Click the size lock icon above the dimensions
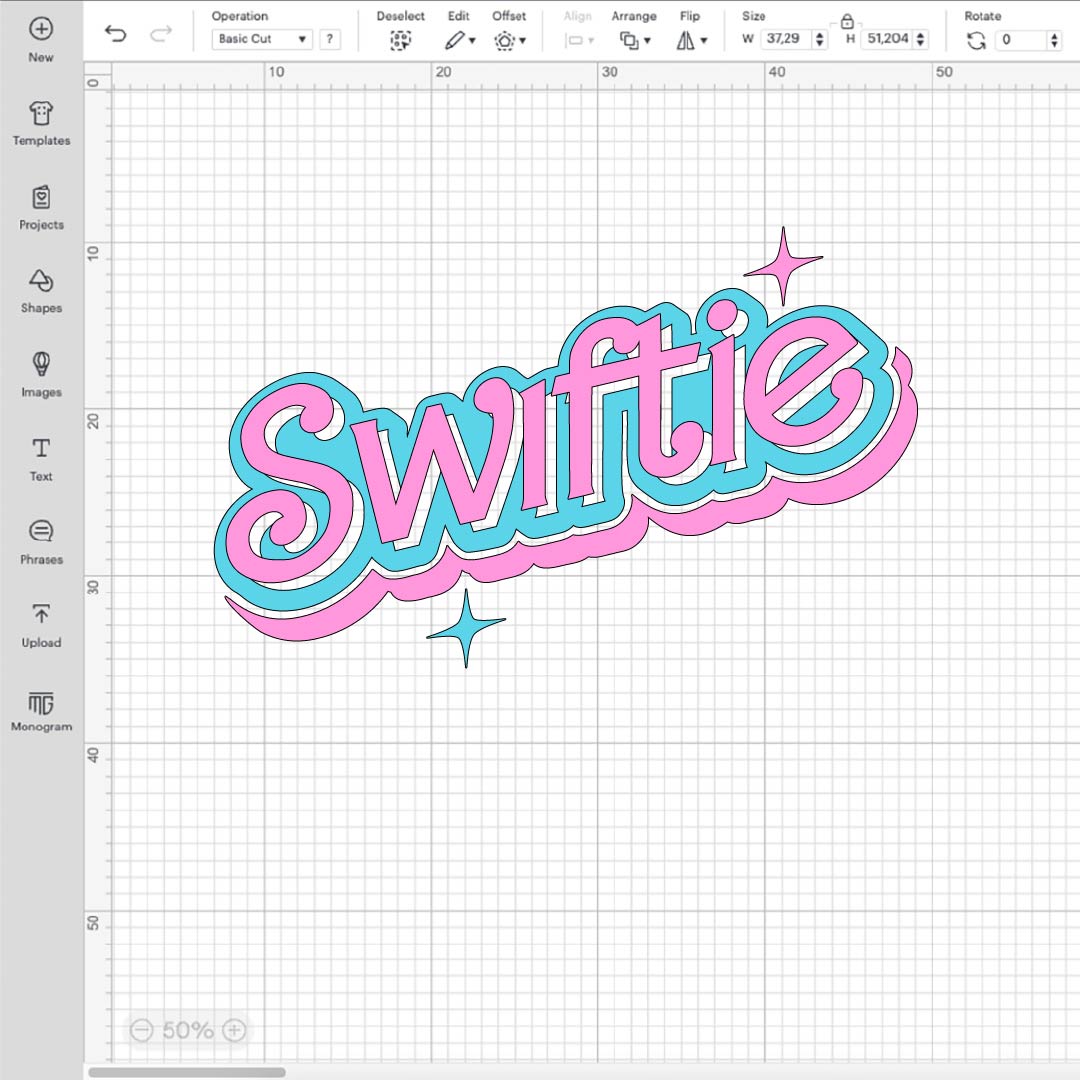 [847, 20]
